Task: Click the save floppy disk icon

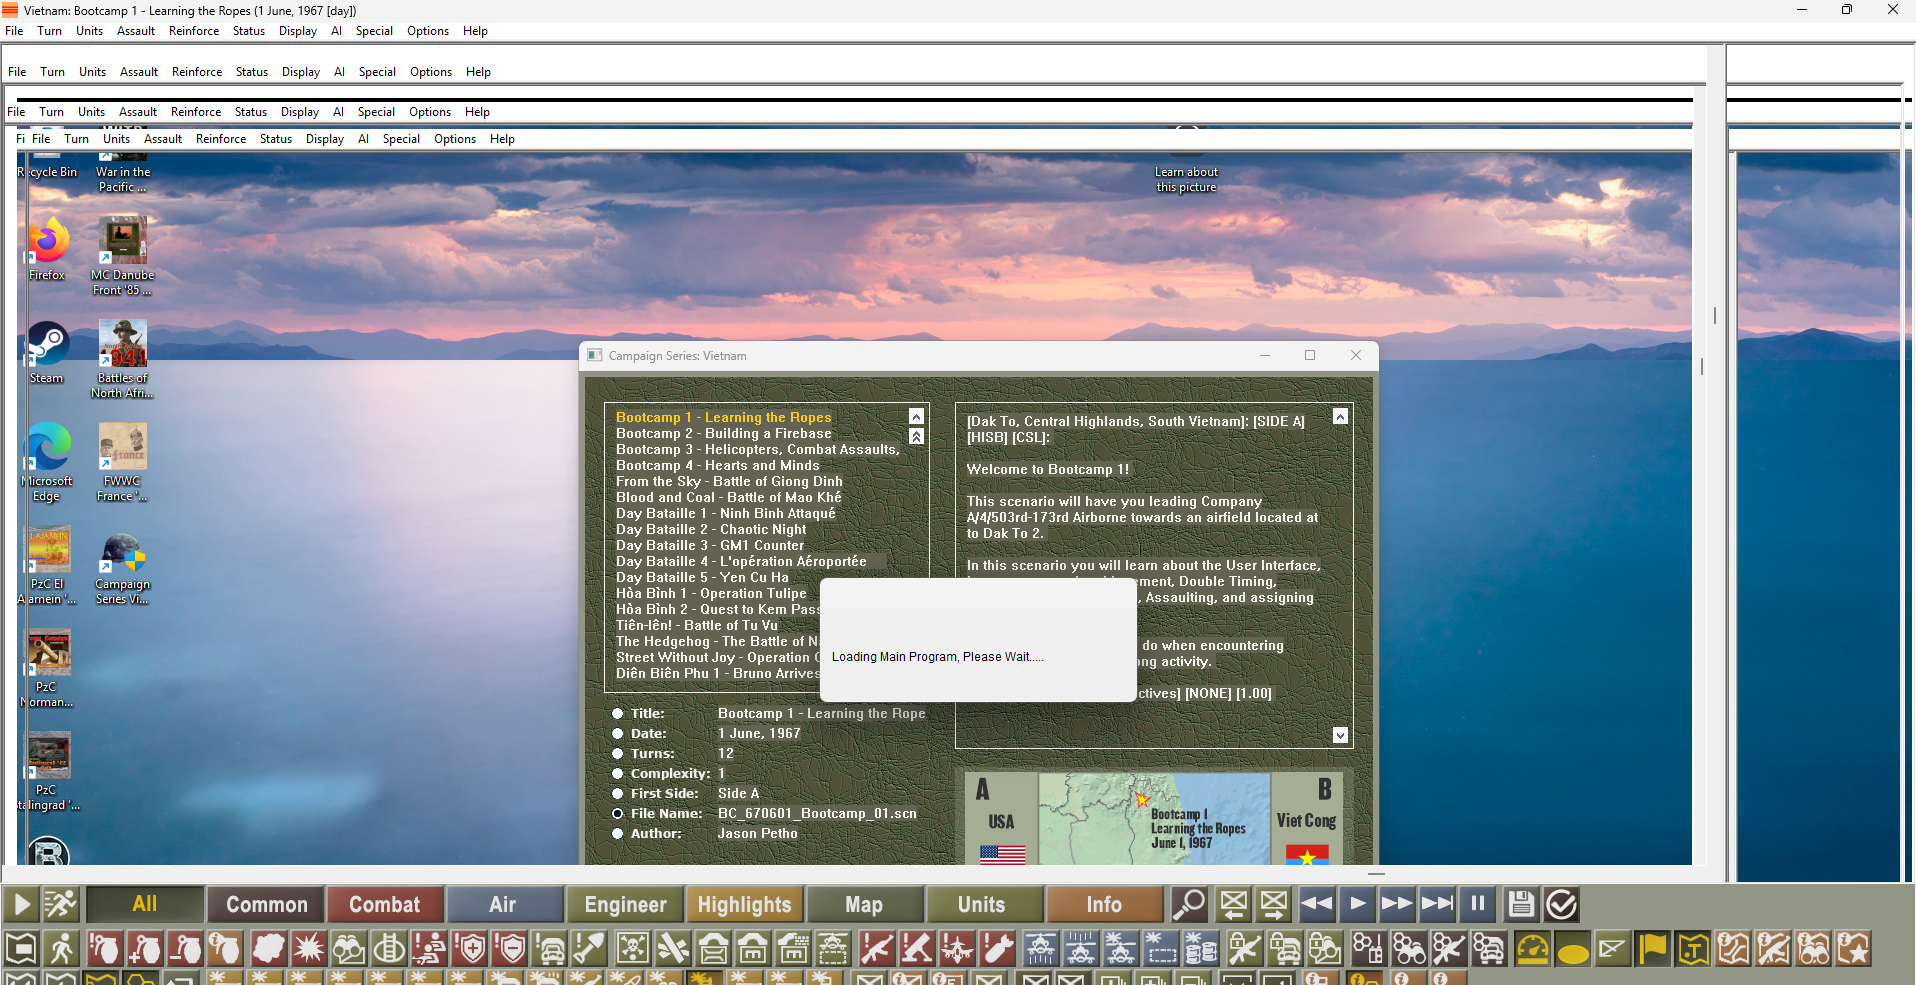Action: (x=1521, y=904)
